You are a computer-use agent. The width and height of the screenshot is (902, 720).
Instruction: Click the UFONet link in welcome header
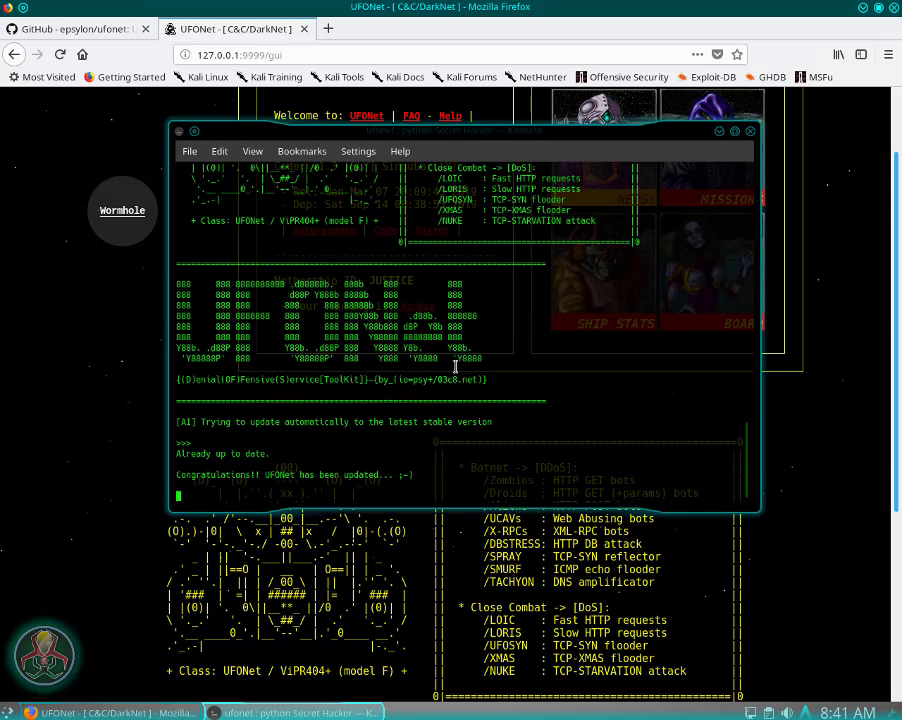click(366, 116)
